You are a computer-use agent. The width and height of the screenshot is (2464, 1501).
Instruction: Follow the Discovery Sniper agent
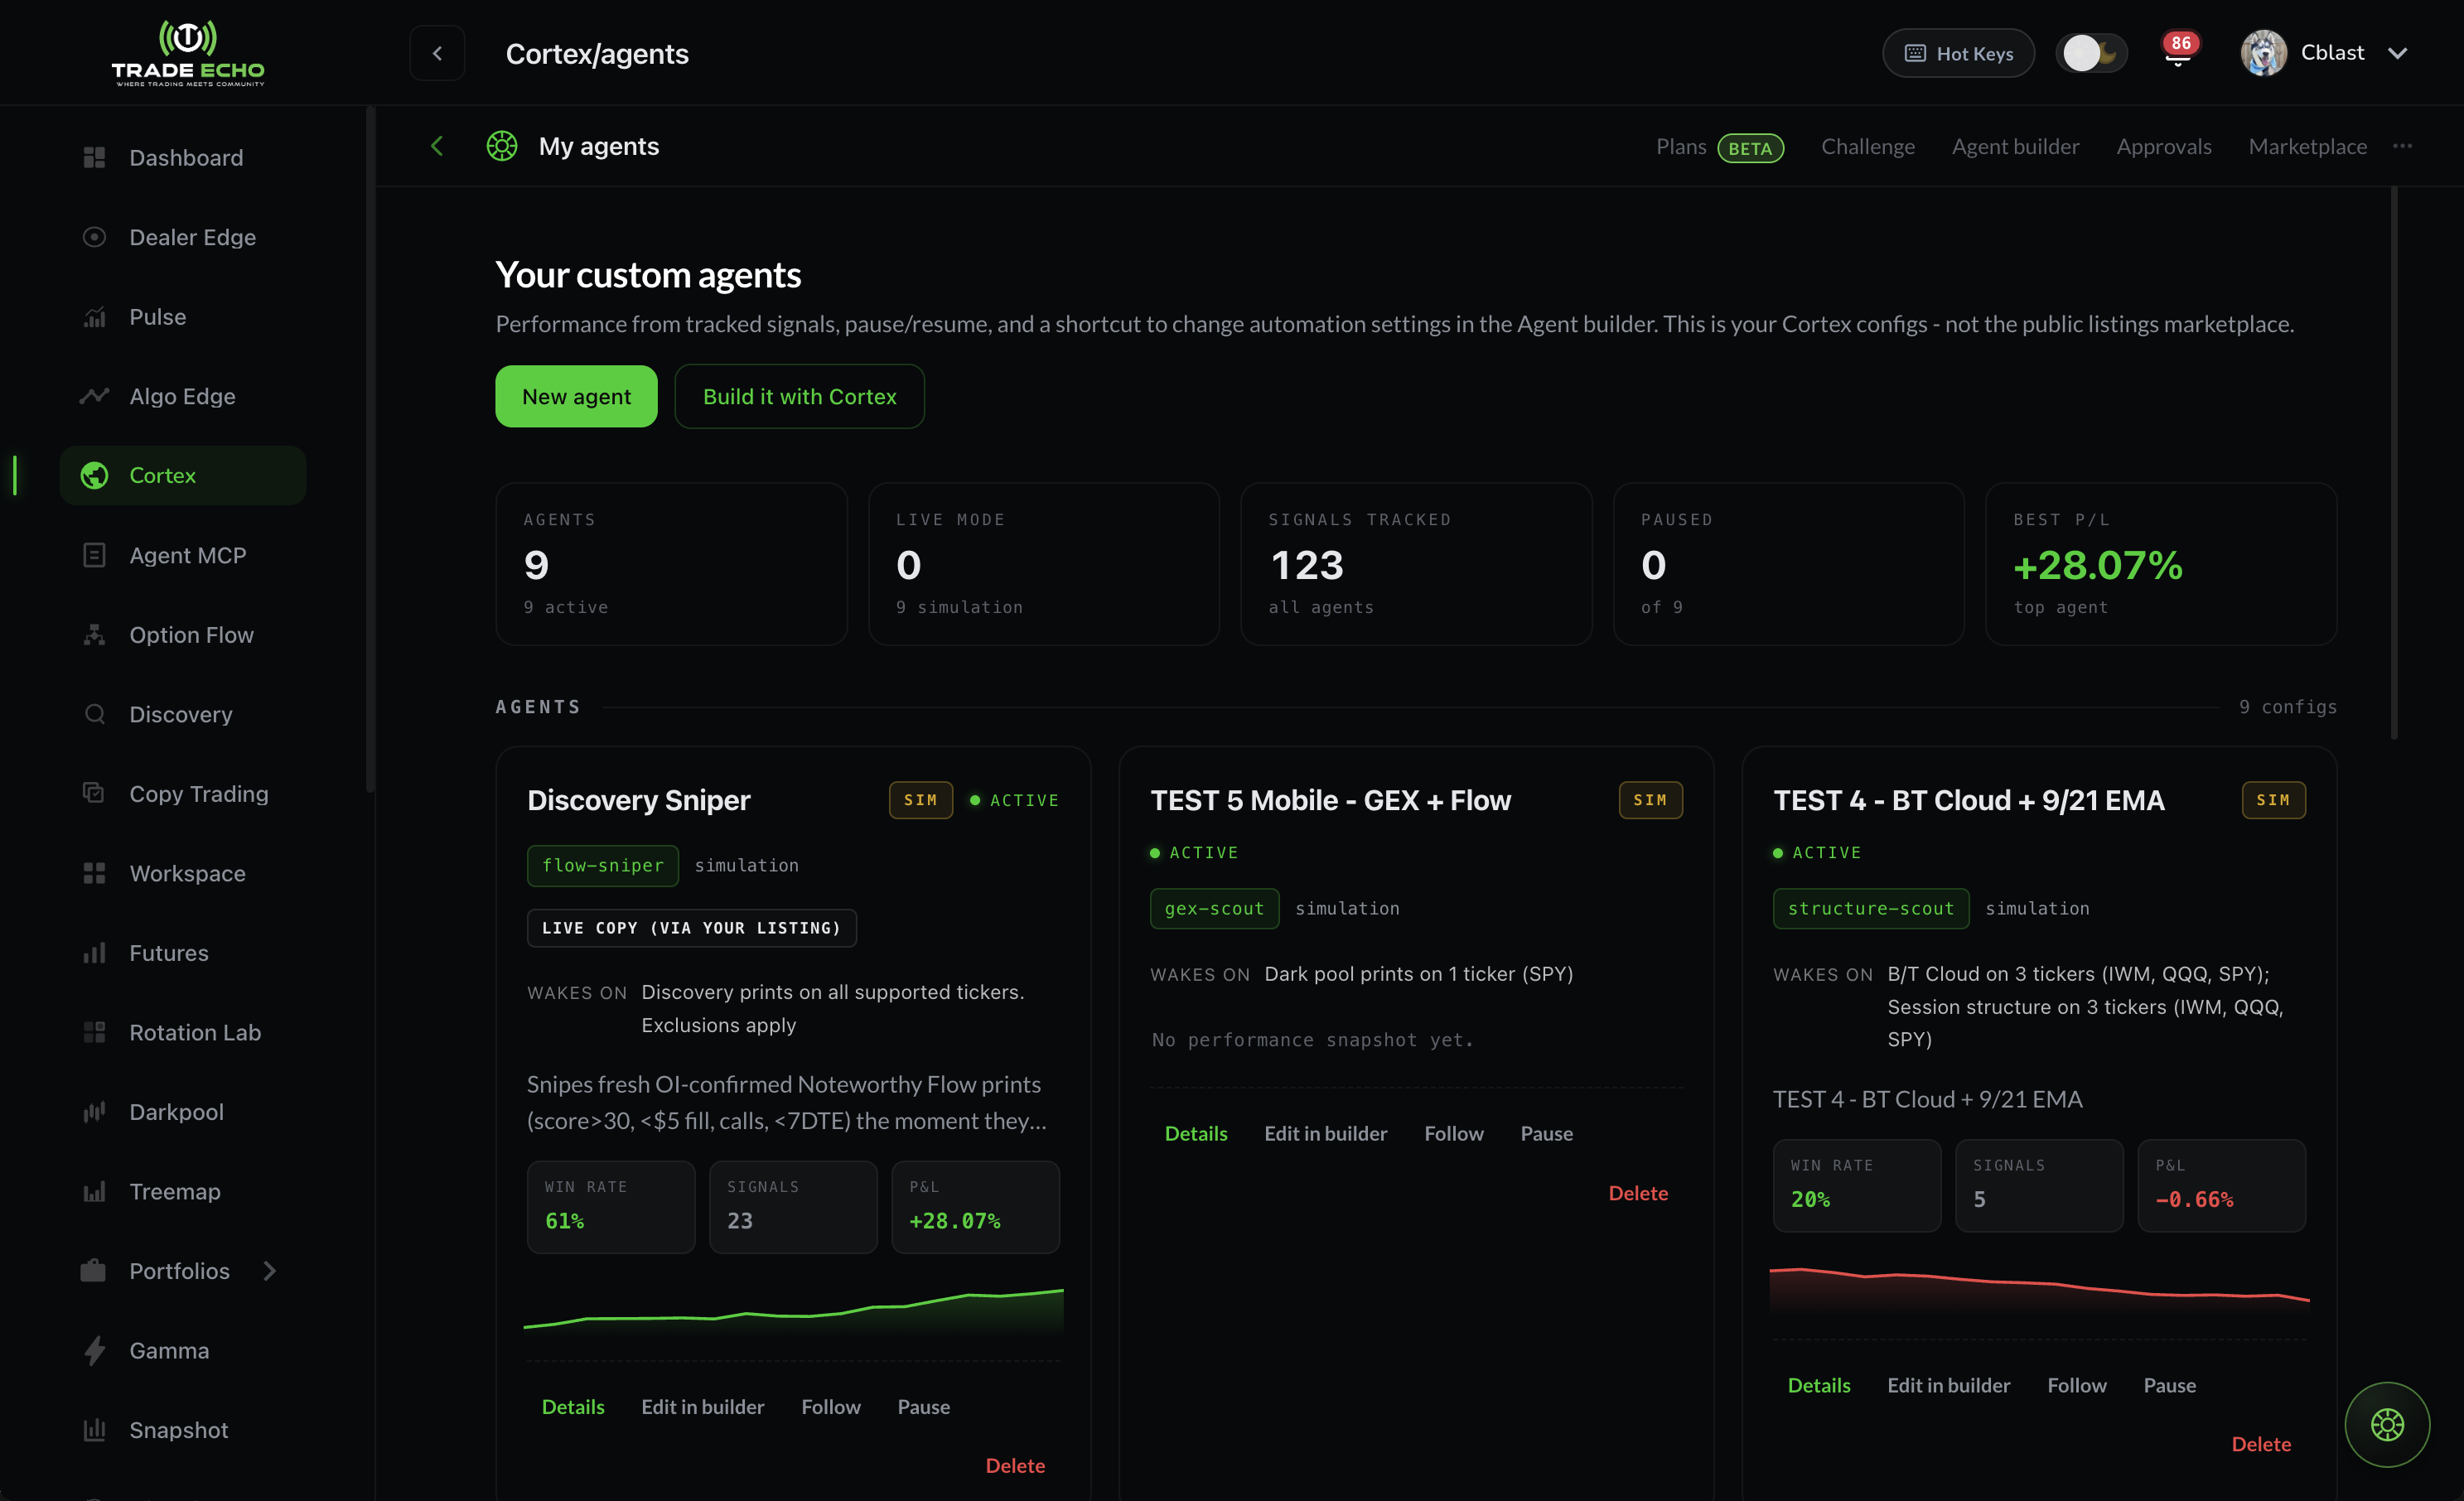point(830,1407)
